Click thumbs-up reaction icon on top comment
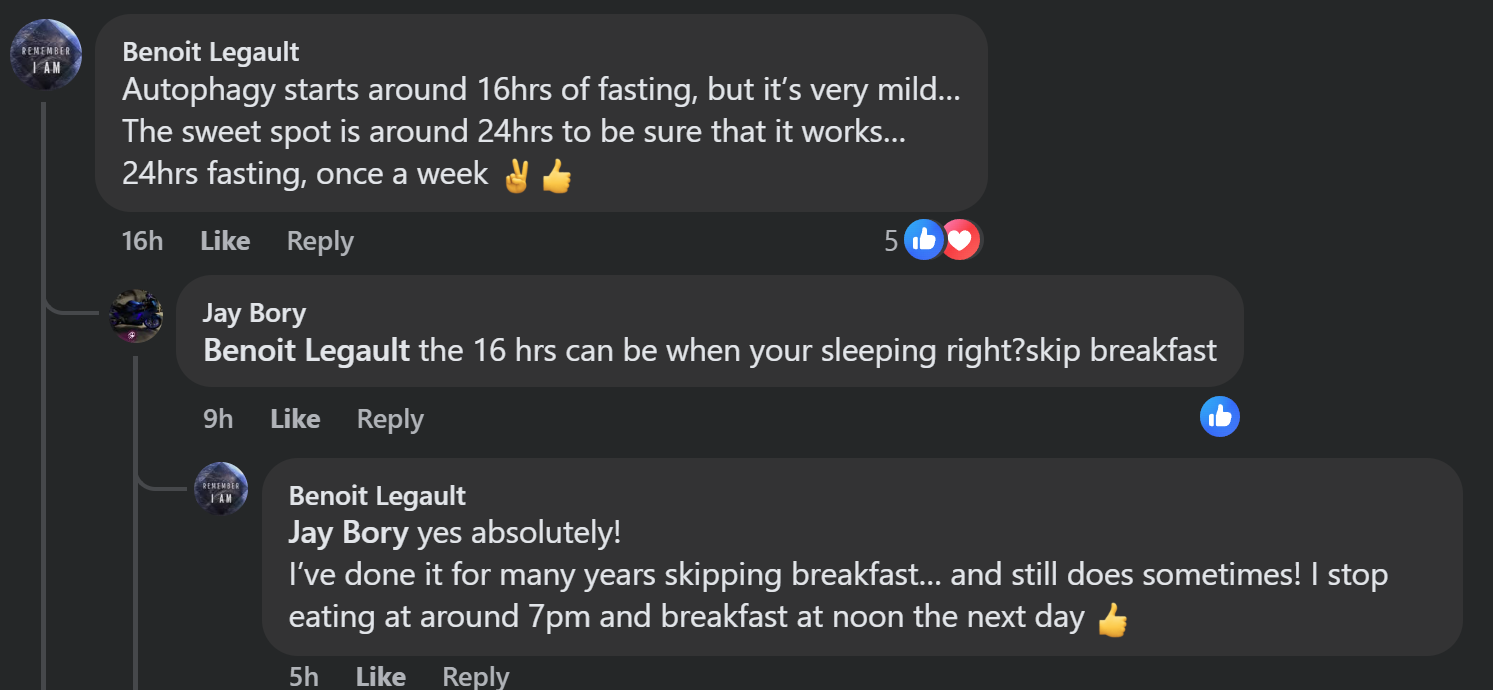The image size is (1493, 690). [923, 240]
